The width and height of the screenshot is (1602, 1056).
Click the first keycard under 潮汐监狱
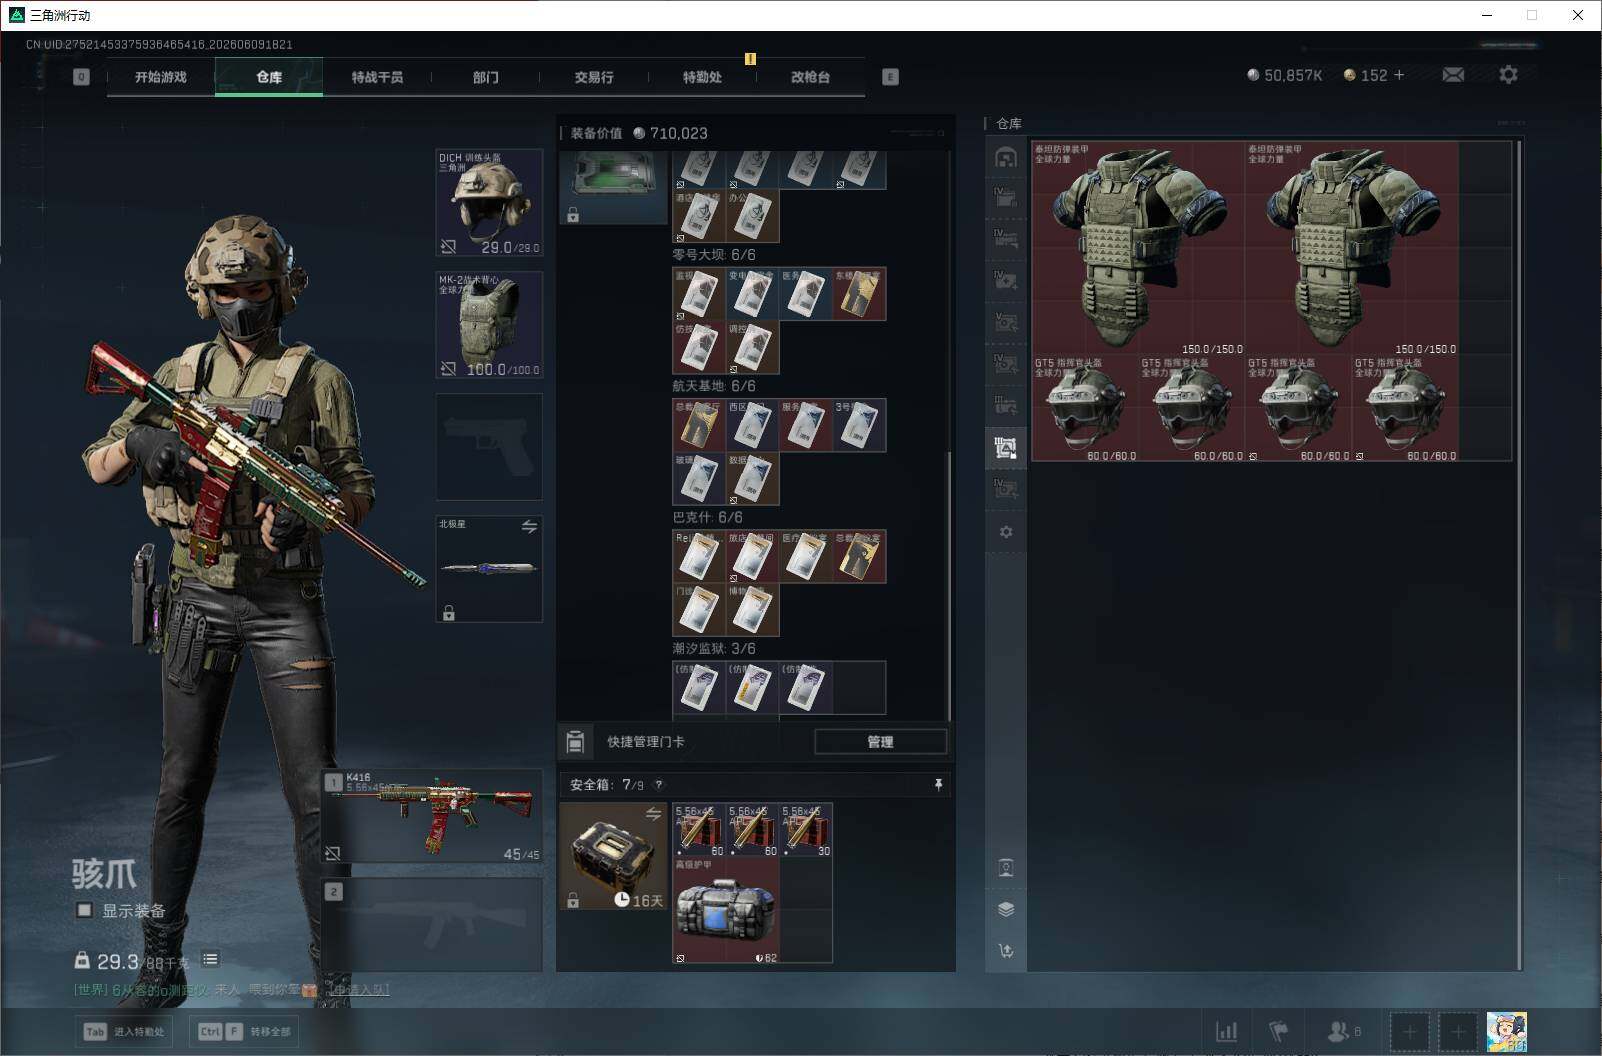699,688
